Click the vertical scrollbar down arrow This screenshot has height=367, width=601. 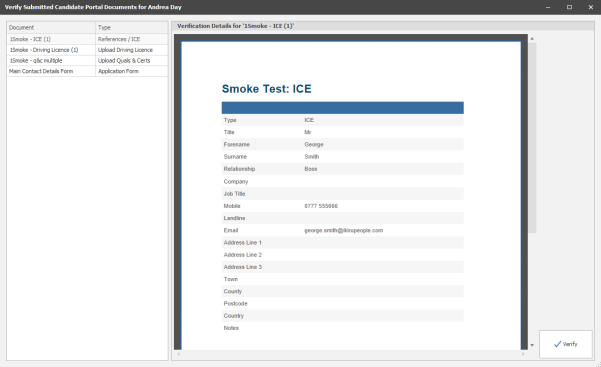(x=532, y=345)
